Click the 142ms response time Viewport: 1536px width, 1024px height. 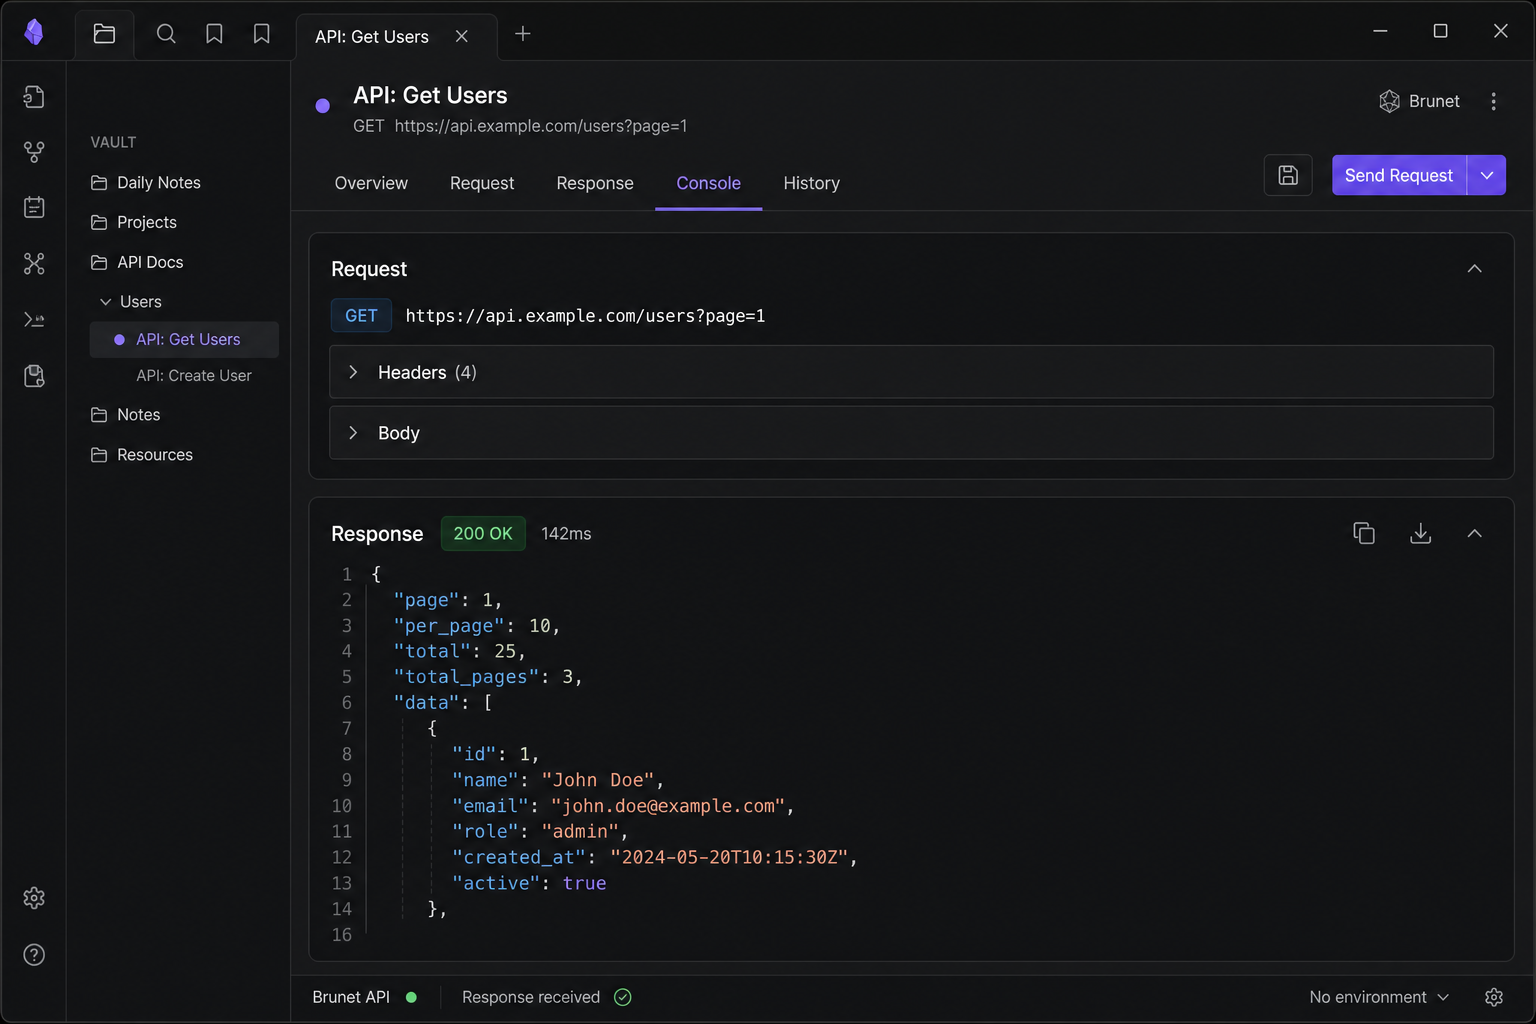[566, 534]
